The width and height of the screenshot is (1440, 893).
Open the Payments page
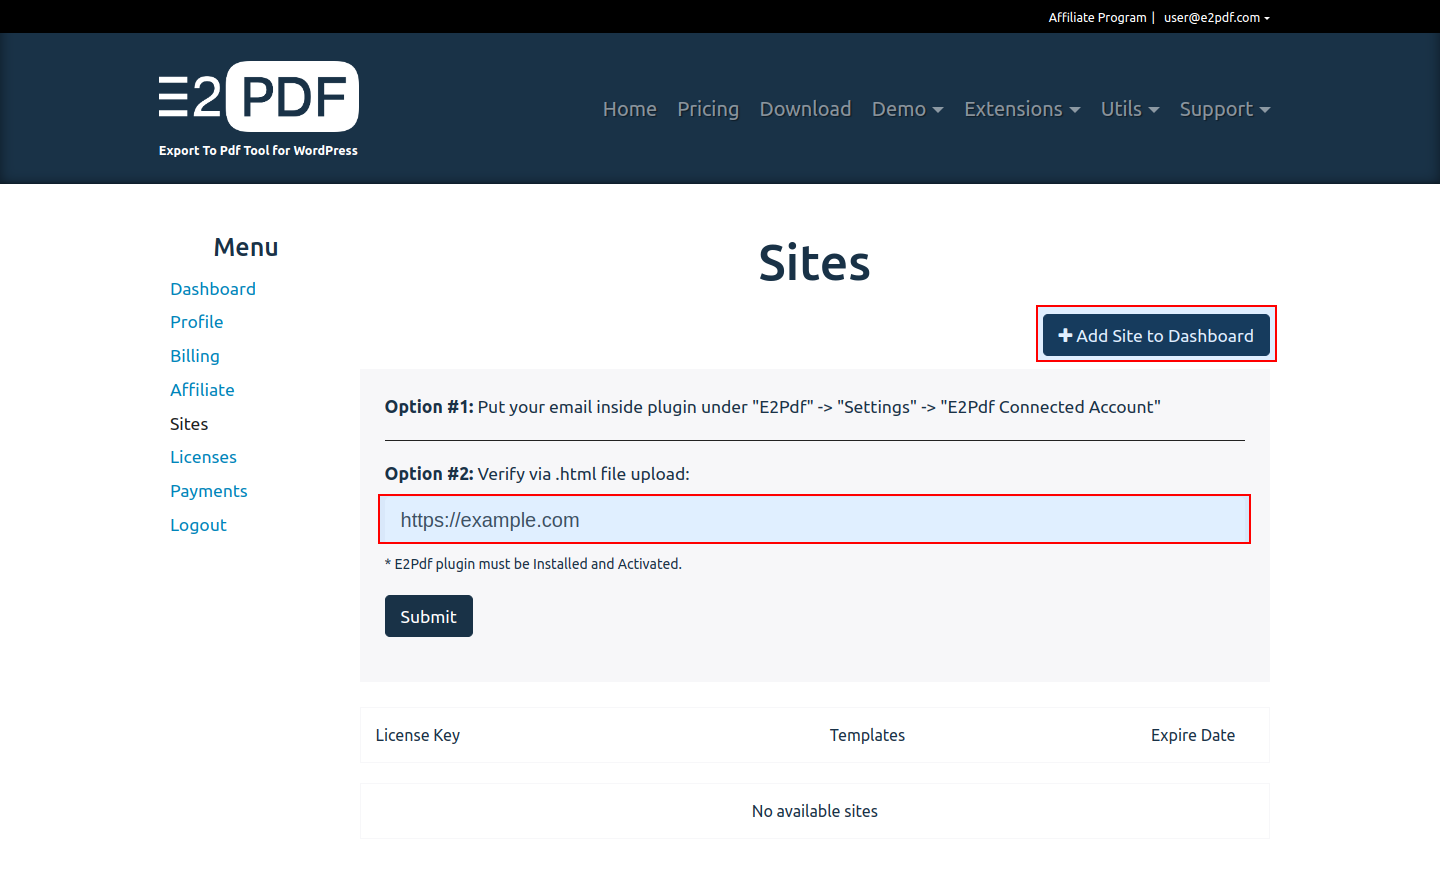[x=208, y=491]
